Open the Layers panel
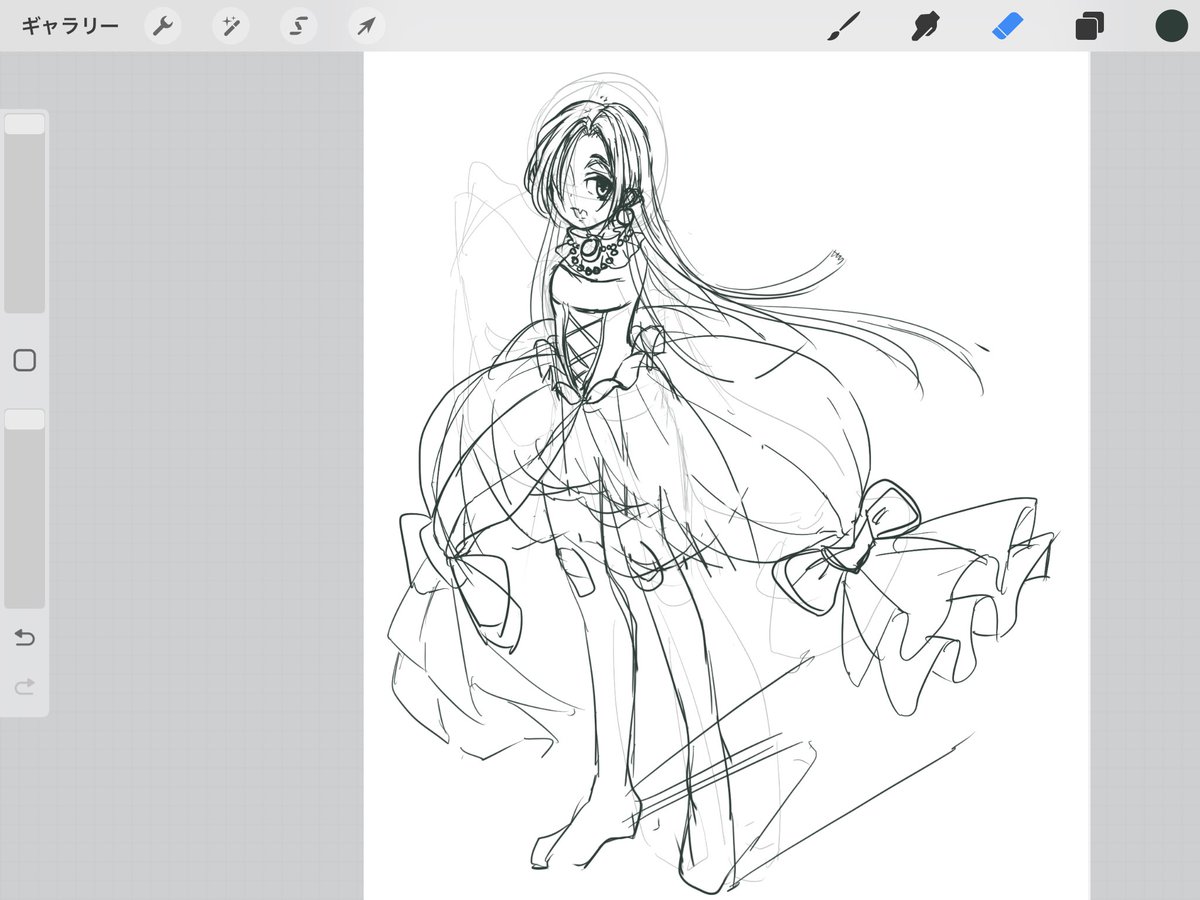Screen dimensions: 1200x900 pos(1089,26)
